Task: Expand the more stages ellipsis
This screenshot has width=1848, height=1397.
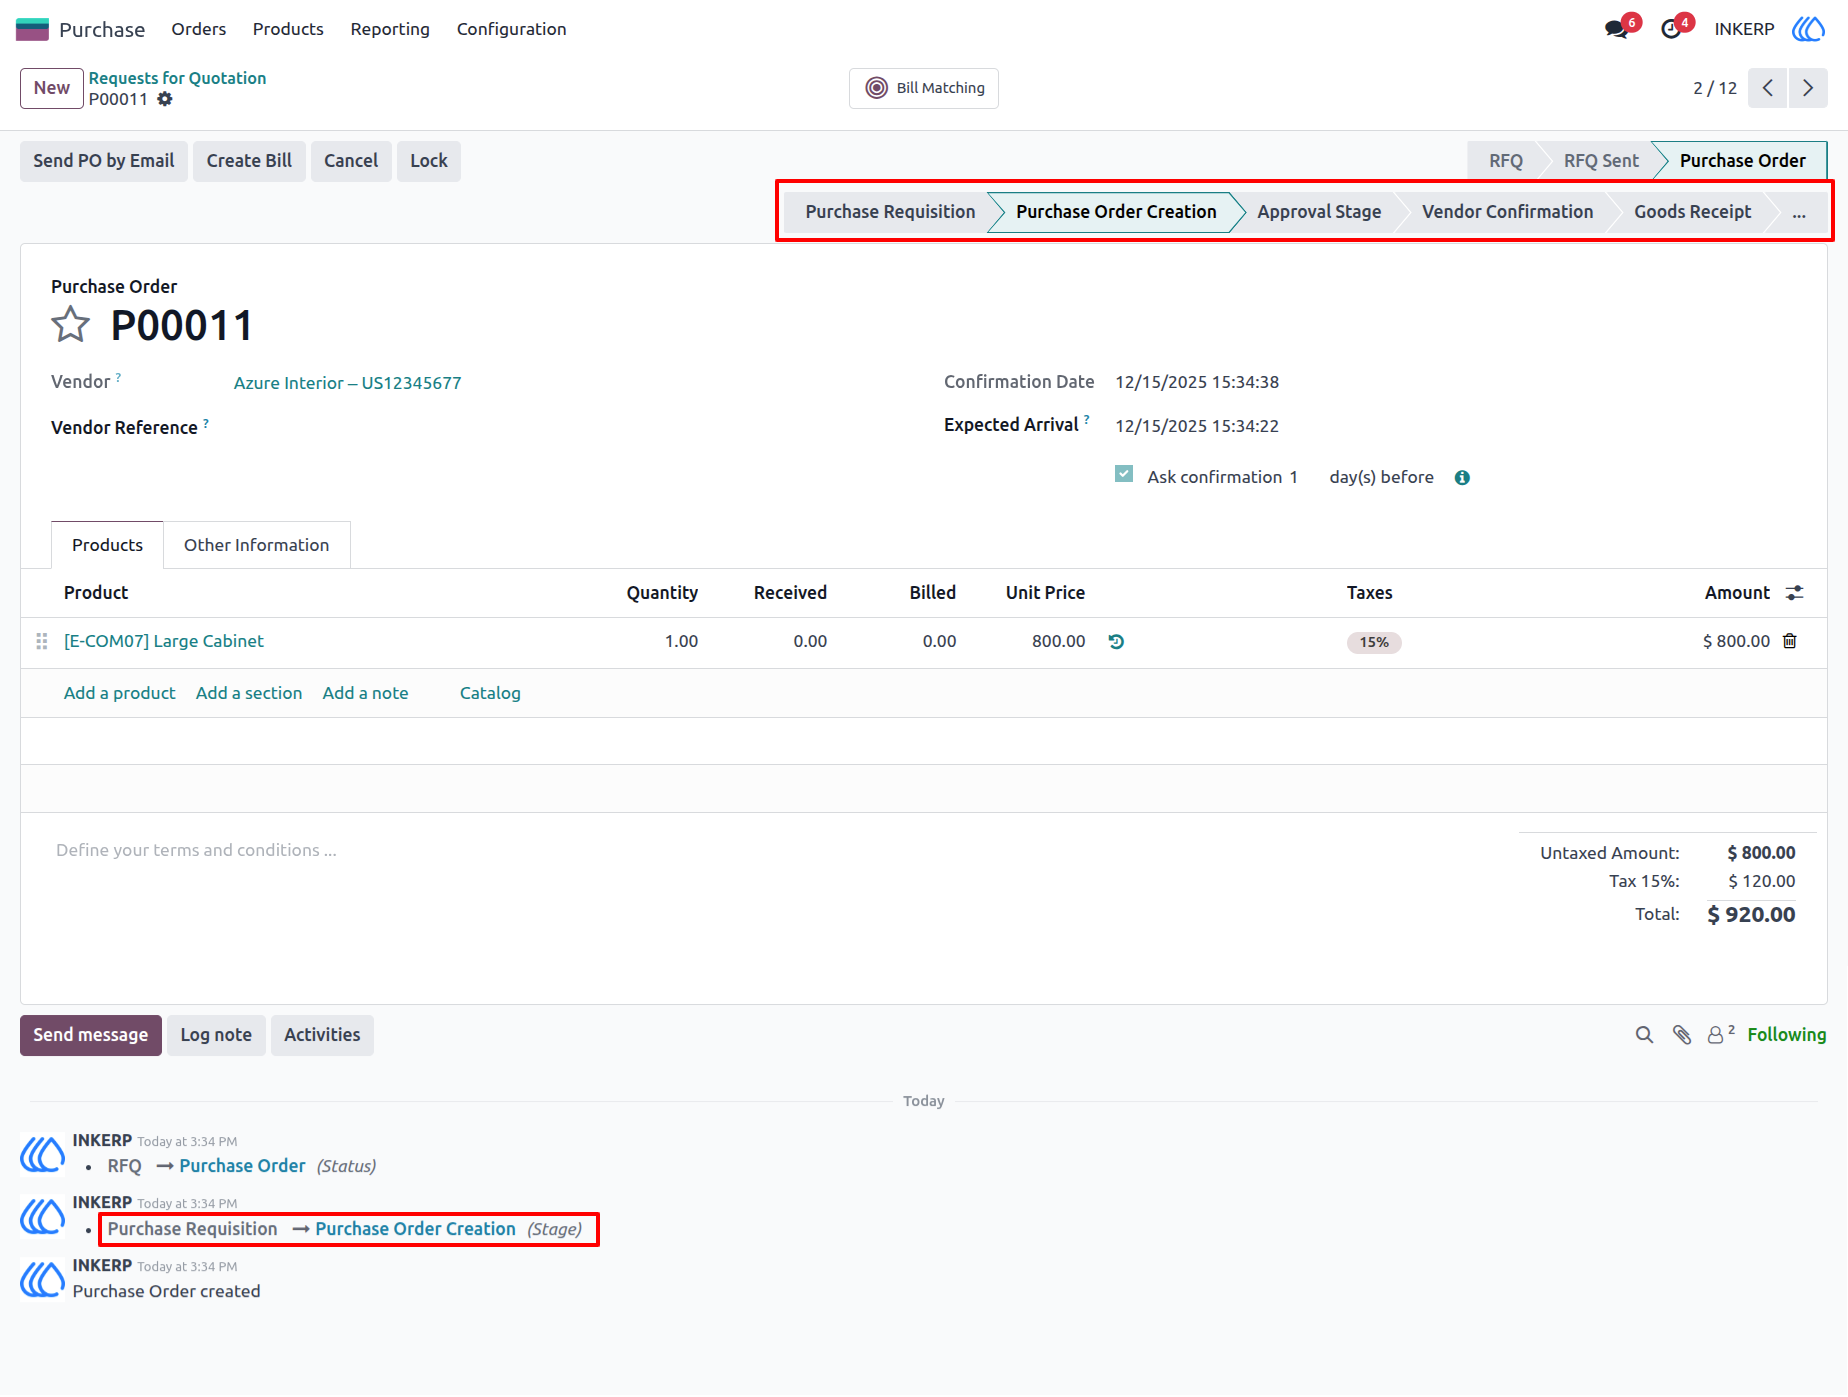Action: click(1799, 212)
